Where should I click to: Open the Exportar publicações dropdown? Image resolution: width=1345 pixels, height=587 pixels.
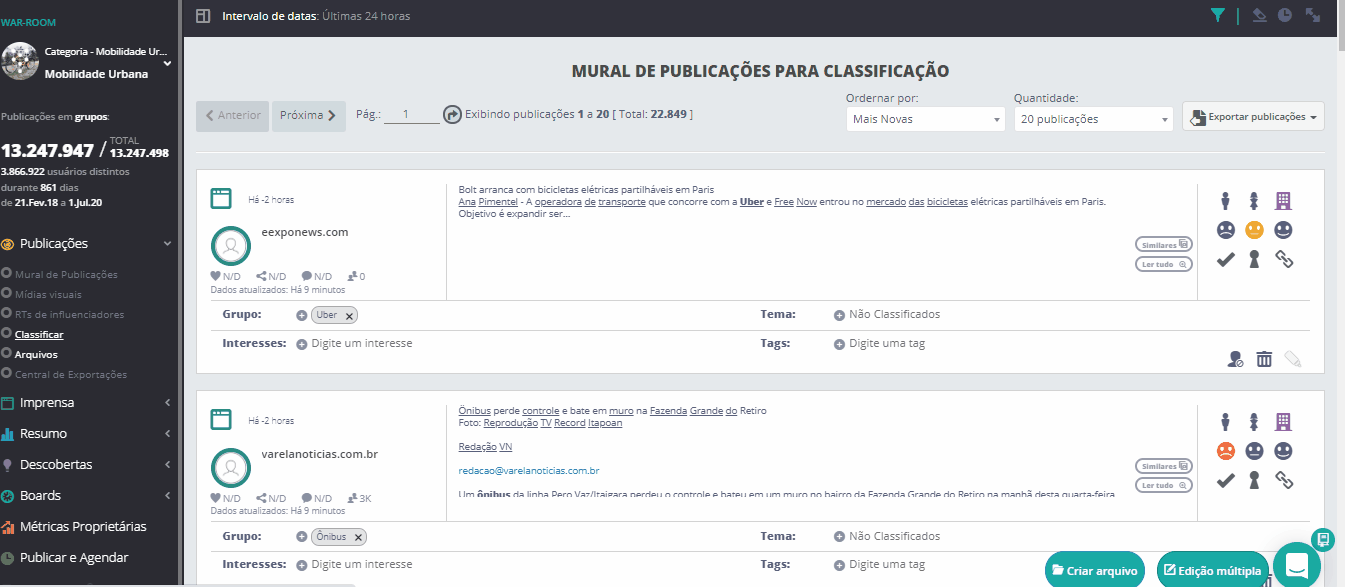(1252, 117)
